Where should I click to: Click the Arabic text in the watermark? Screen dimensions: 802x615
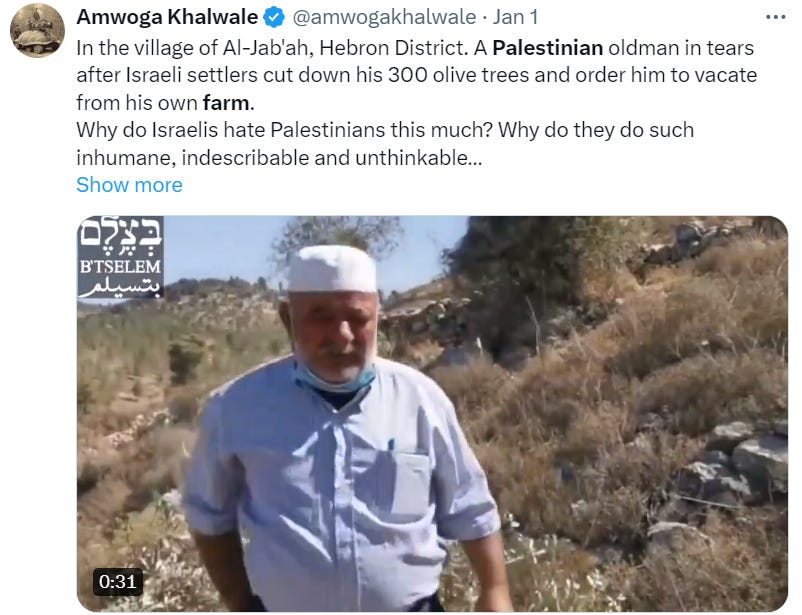tap(121, 287)
